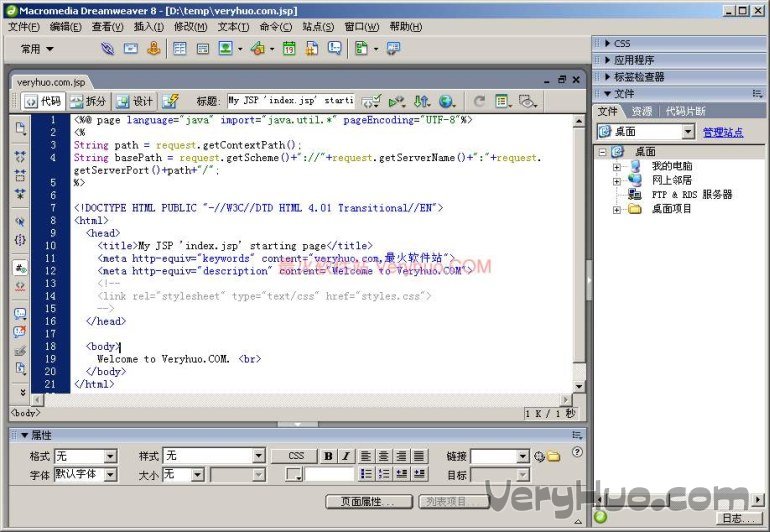Image resolution: width=770 pixels, height=532 pixels.
Task: Toggle Highlight Invalid Code icon
Action: click(20, 286)
